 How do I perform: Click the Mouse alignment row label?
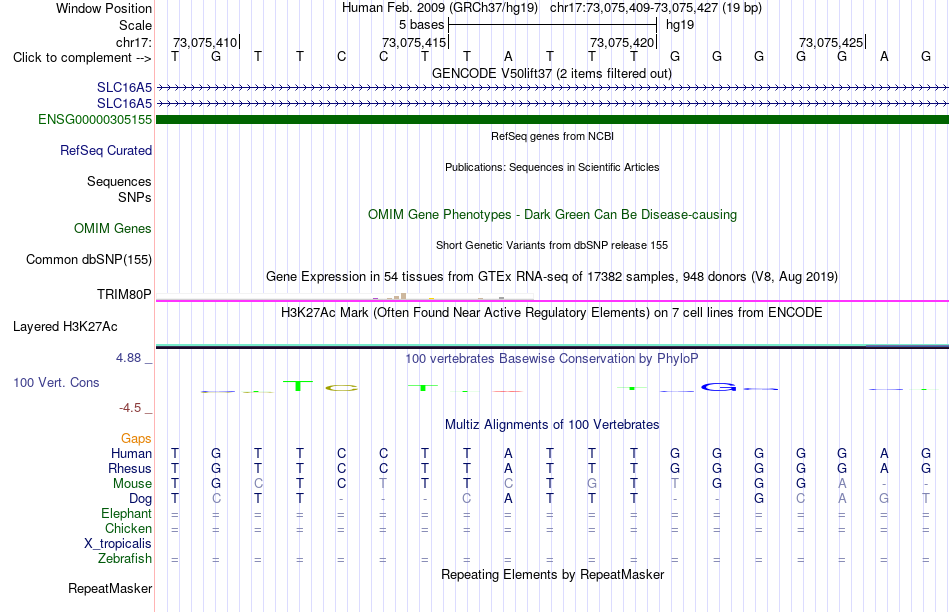pyautogui.click(x=132, y=484)
